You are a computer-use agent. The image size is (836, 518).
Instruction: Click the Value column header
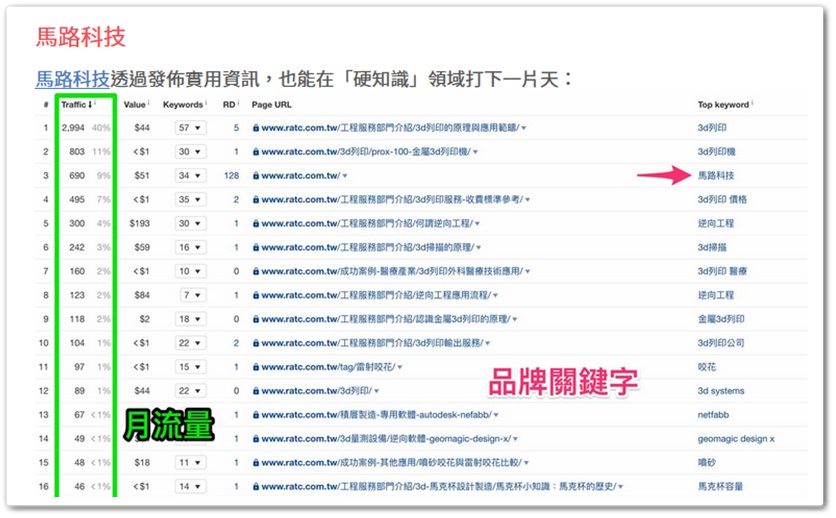point(134,104)
